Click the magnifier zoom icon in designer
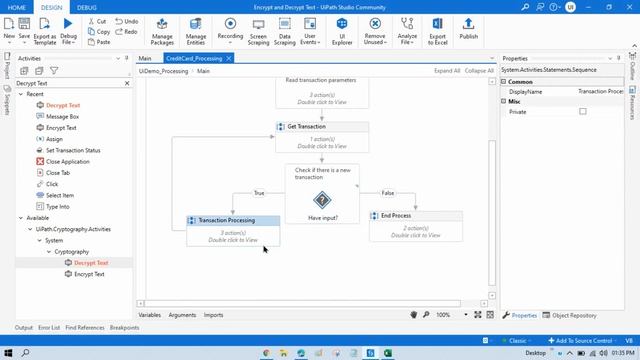This screenshot has height=360, width=640. click(426, 315)
